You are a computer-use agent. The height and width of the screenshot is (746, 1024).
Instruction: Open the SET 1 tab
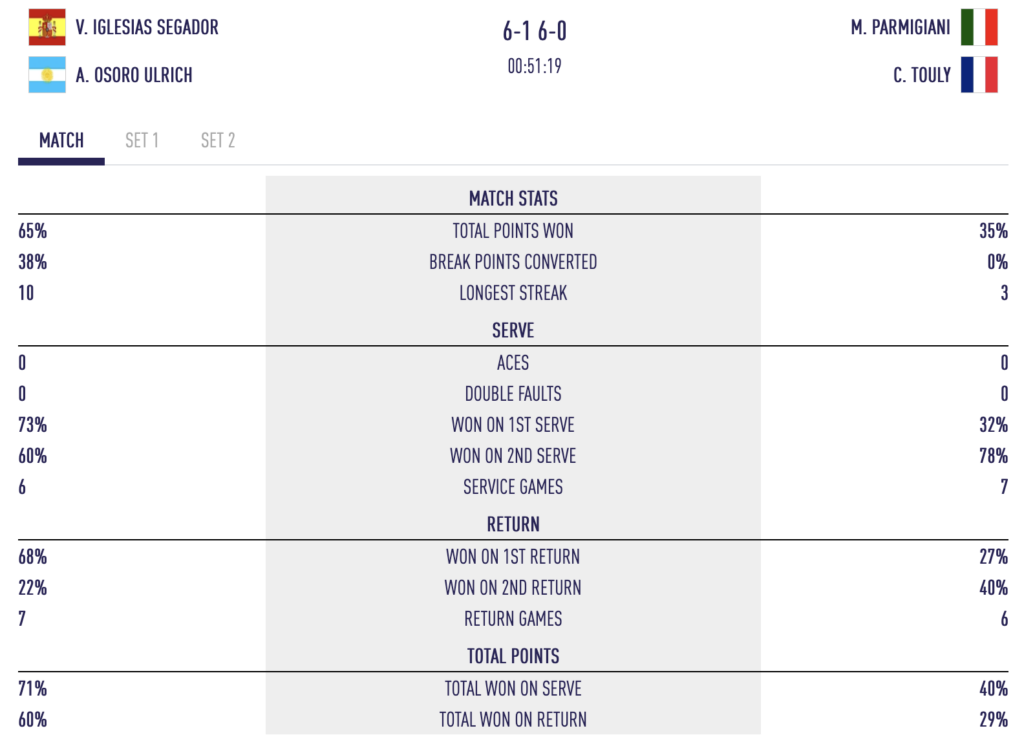point(142,141)
